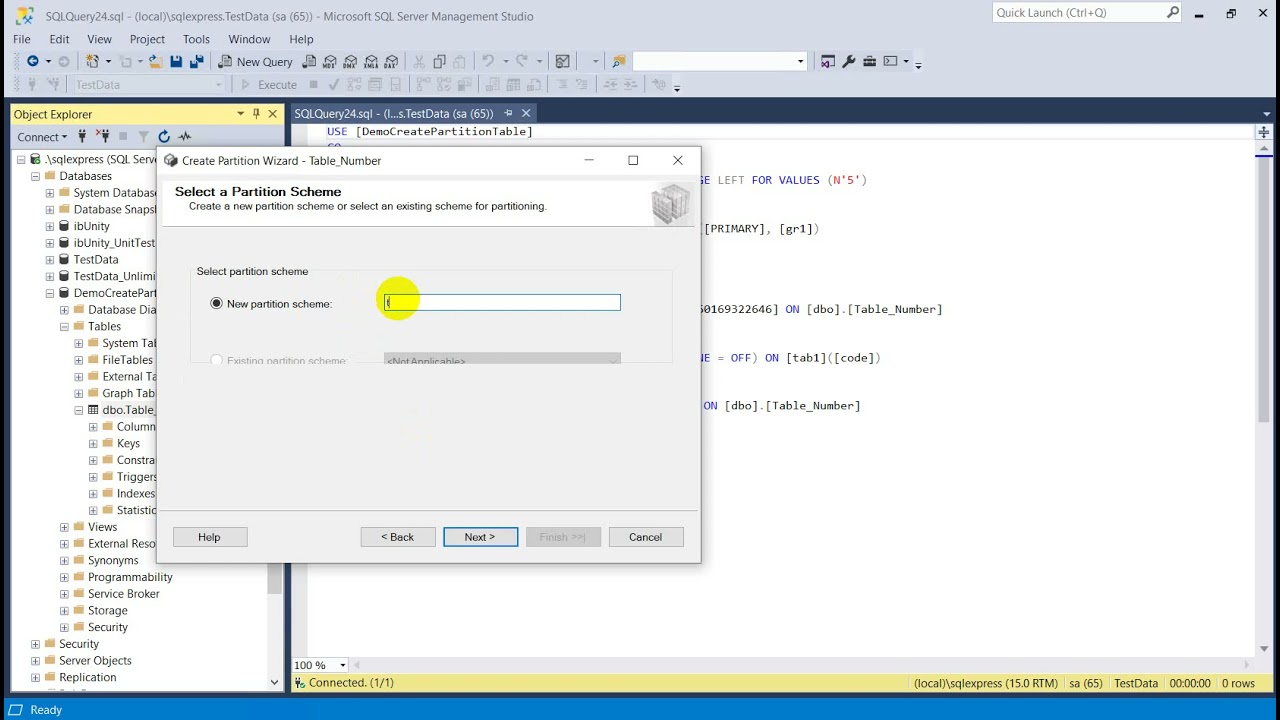Switch to the SQLQuery24.sql editor tab
Viewport: 1280px width, 720px height.
pyautogui.click(x=393, y=114)
